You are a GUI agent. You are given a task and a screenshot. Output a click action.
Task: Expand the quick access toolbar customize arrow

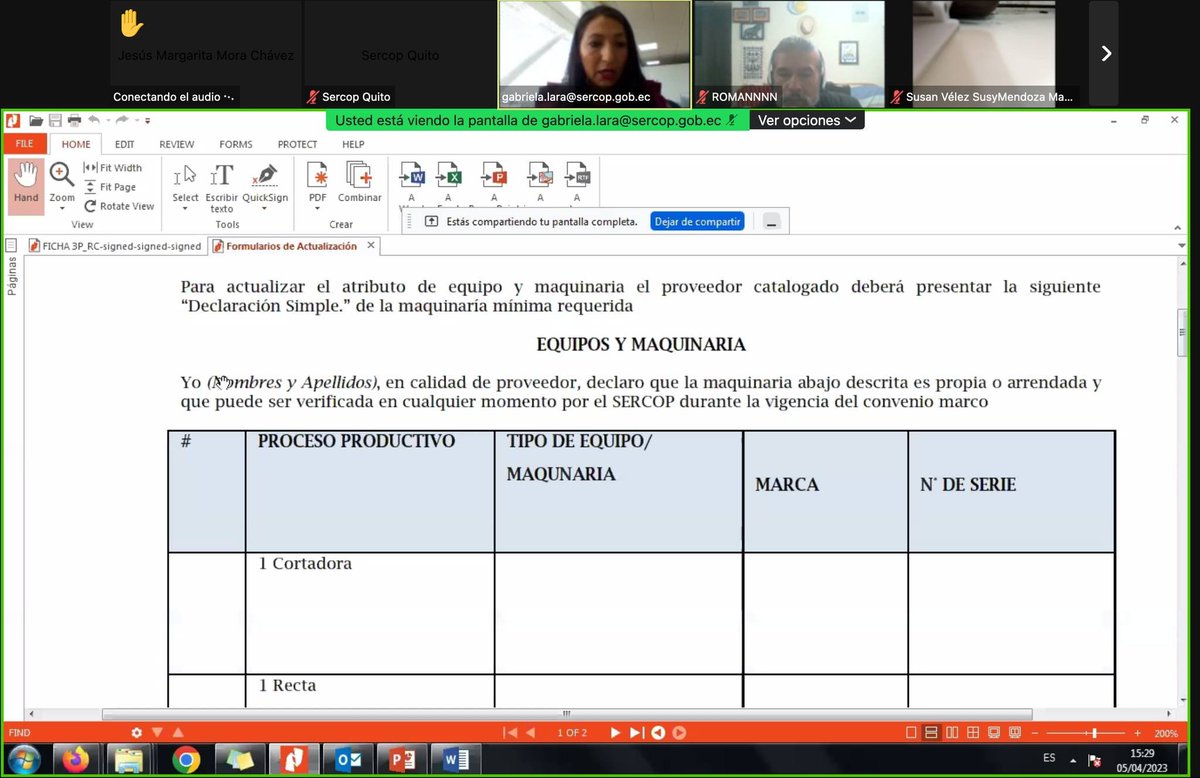[x=148, y=121]
